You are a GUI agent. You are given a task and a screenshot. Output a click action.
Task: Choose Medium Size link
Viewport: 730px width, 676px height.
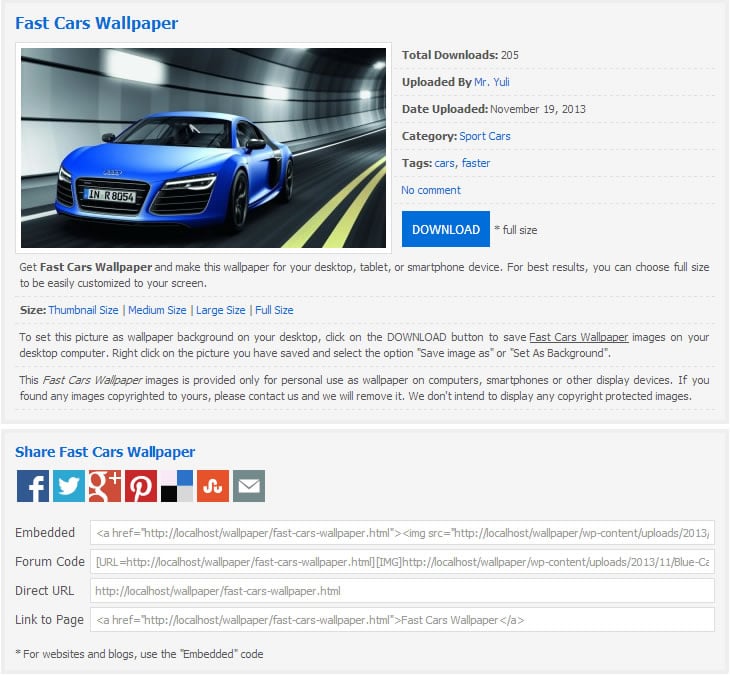[x=157, y=310]
